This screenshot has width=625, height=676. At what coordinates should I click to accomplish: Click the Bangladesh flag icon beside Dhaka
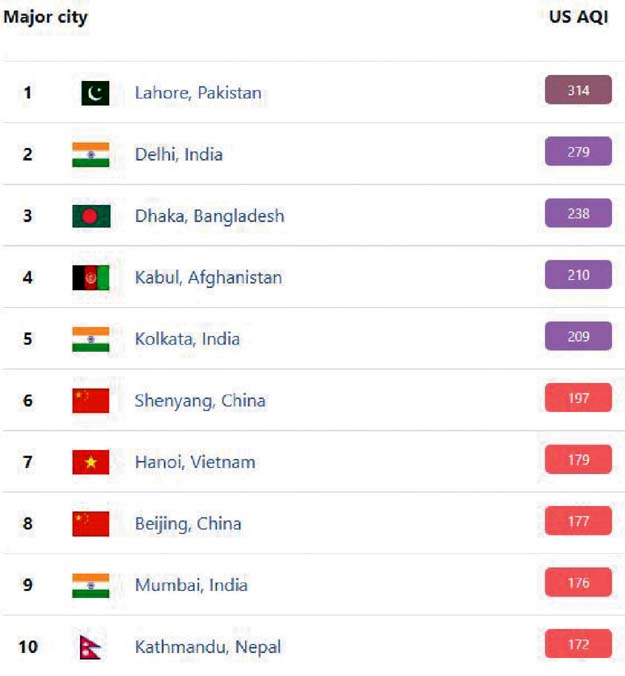coord(91,216)
